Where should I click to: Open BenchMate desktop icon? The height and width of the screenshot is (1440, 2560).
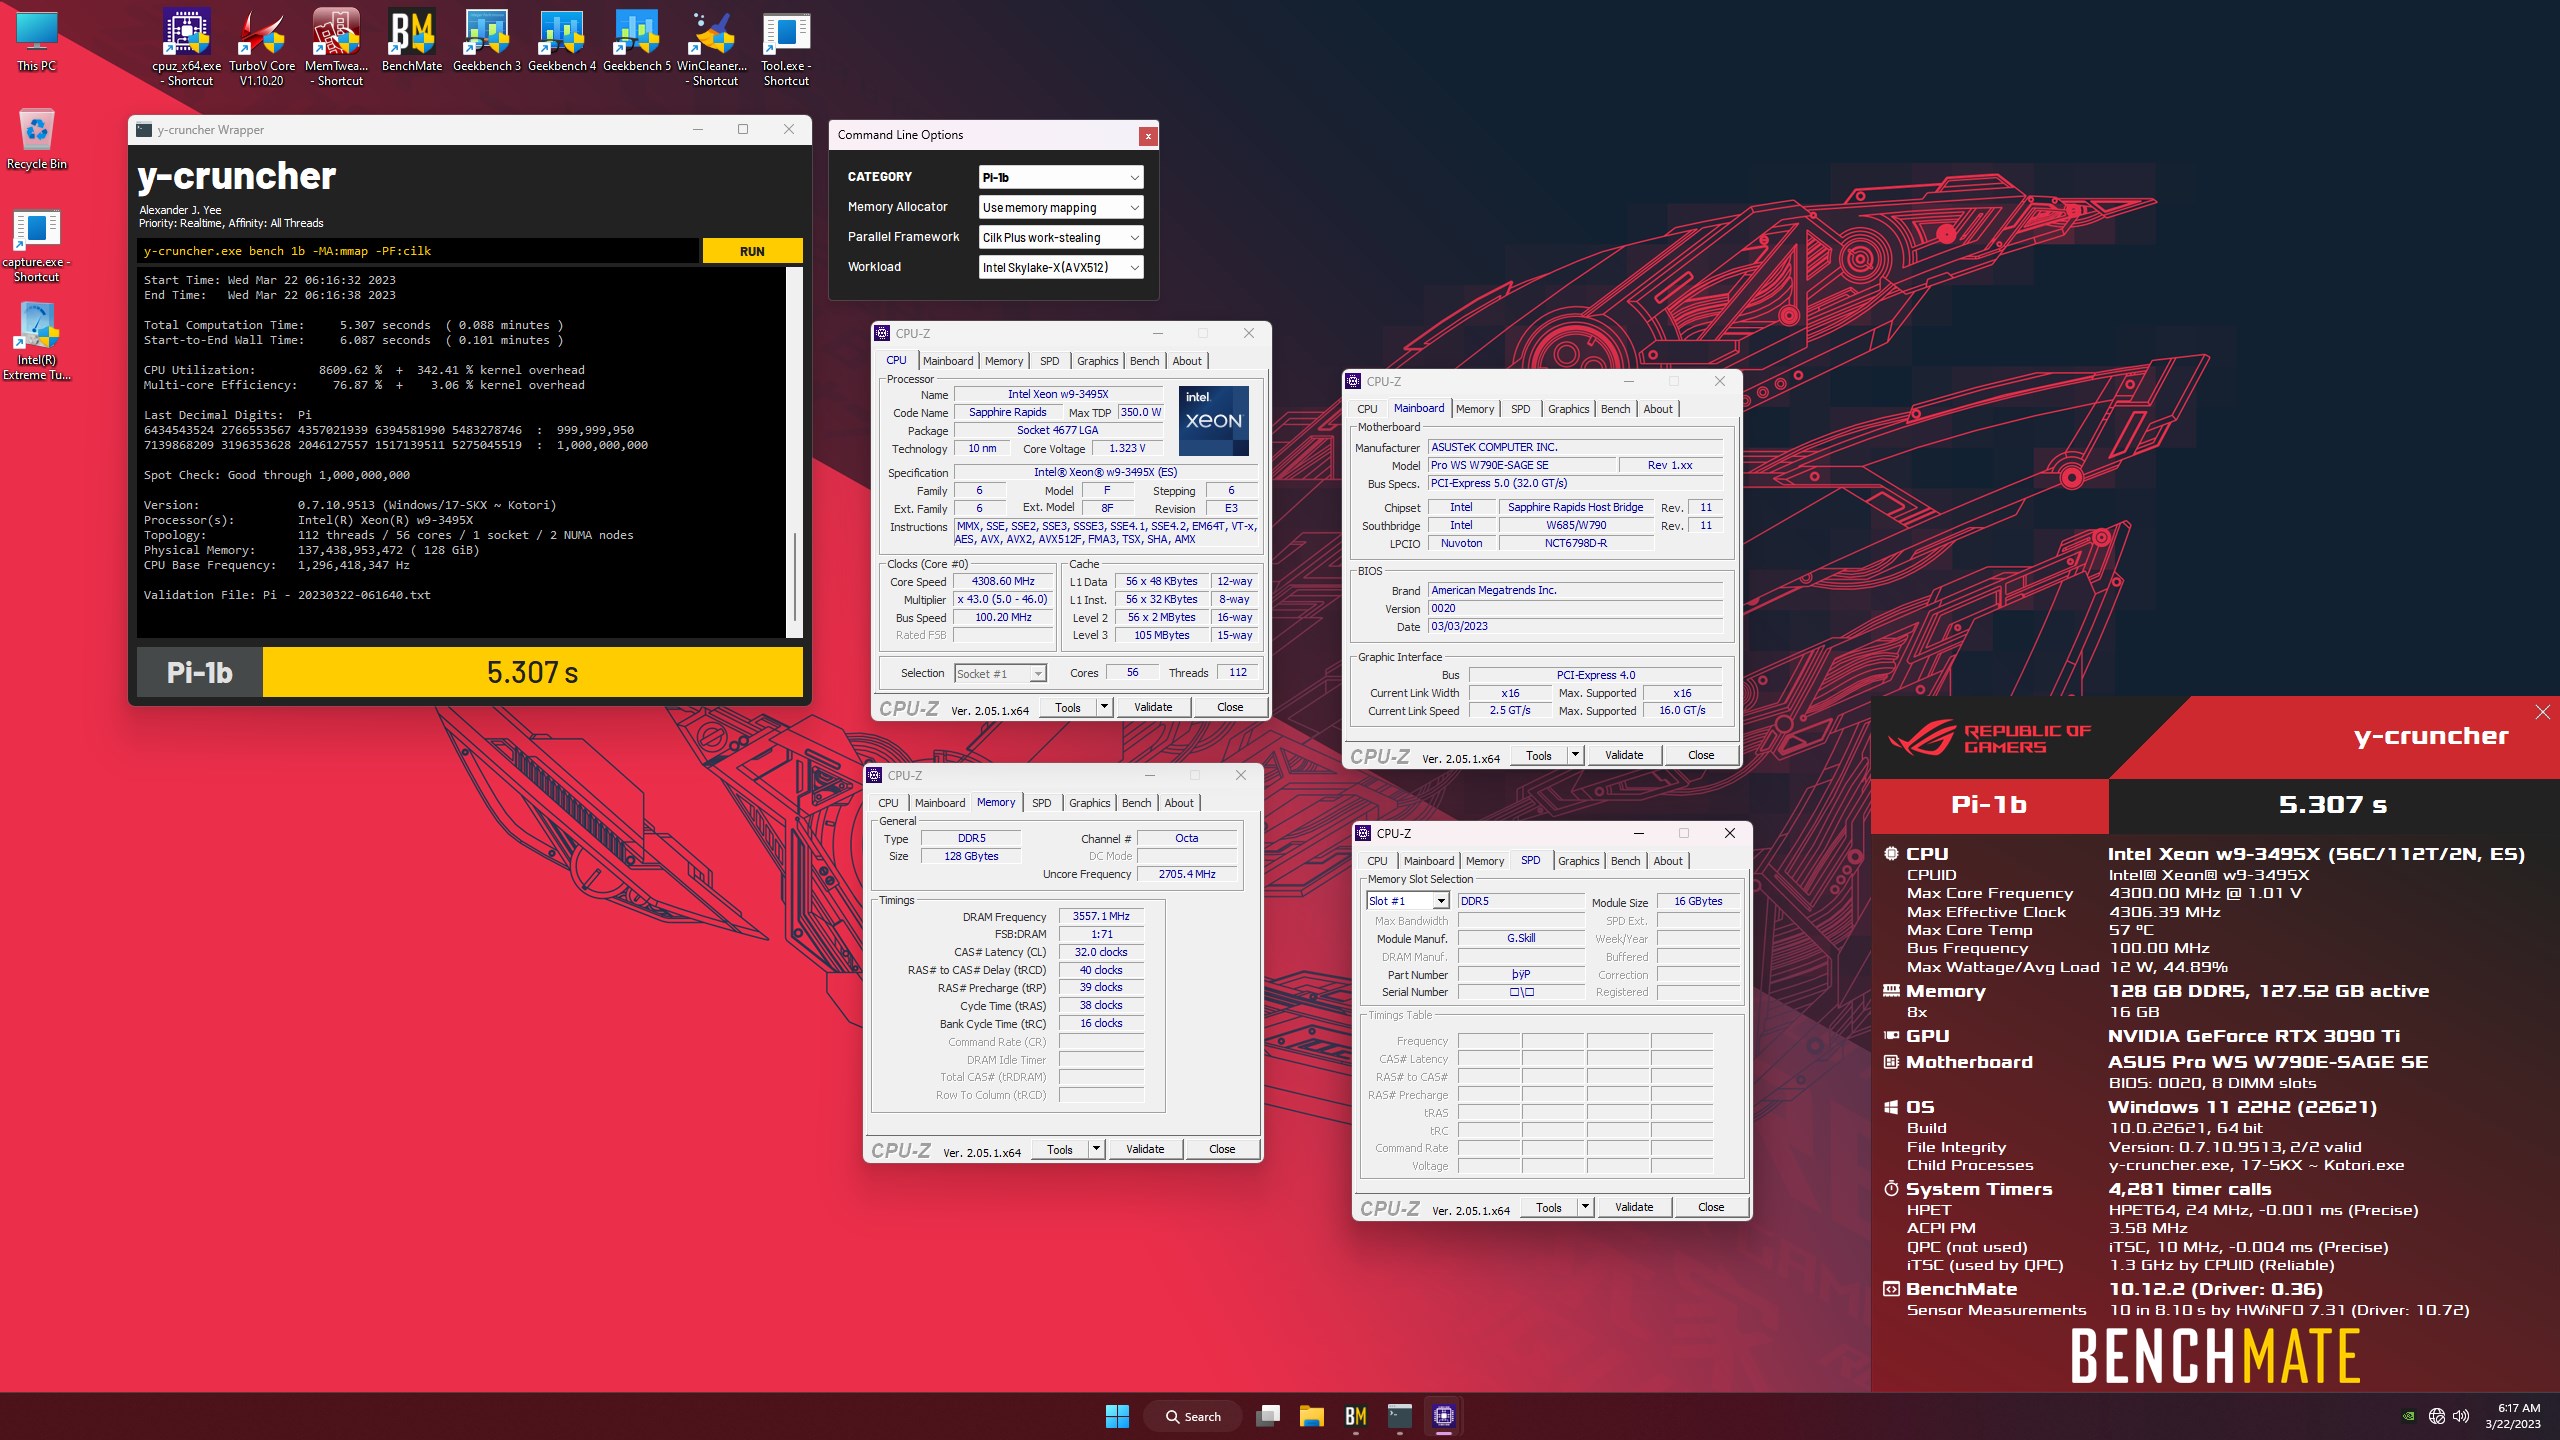coord(412,42)
